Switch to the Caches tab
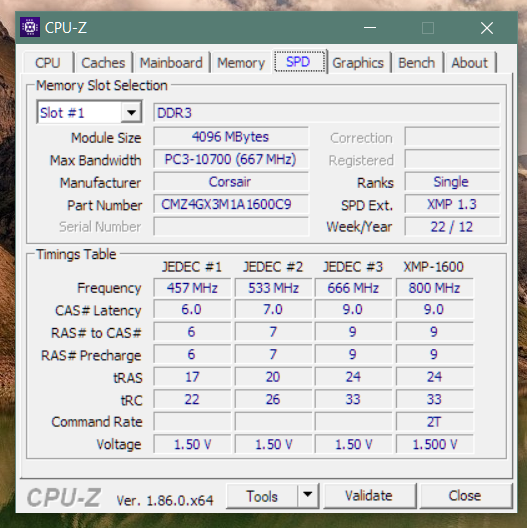 click(x=103, y=63)
